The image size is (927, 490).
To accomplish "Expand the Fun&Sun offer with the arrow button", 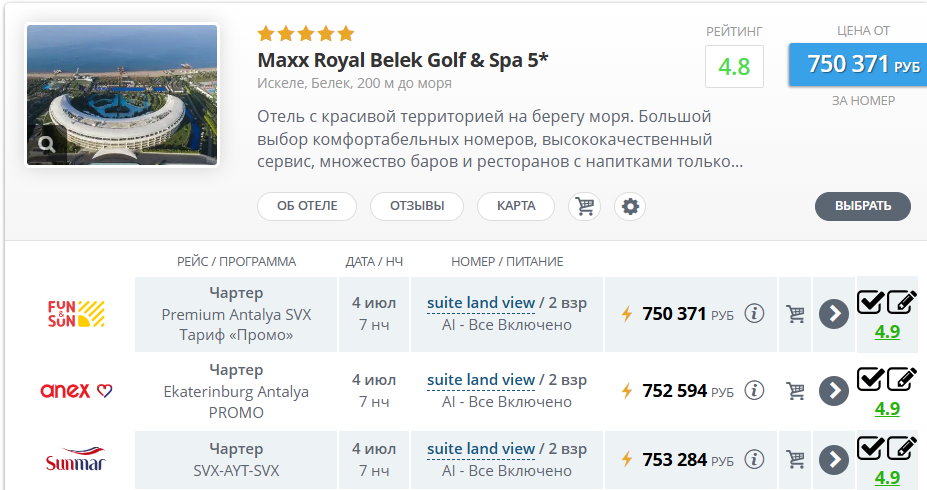I will point(833,314).
